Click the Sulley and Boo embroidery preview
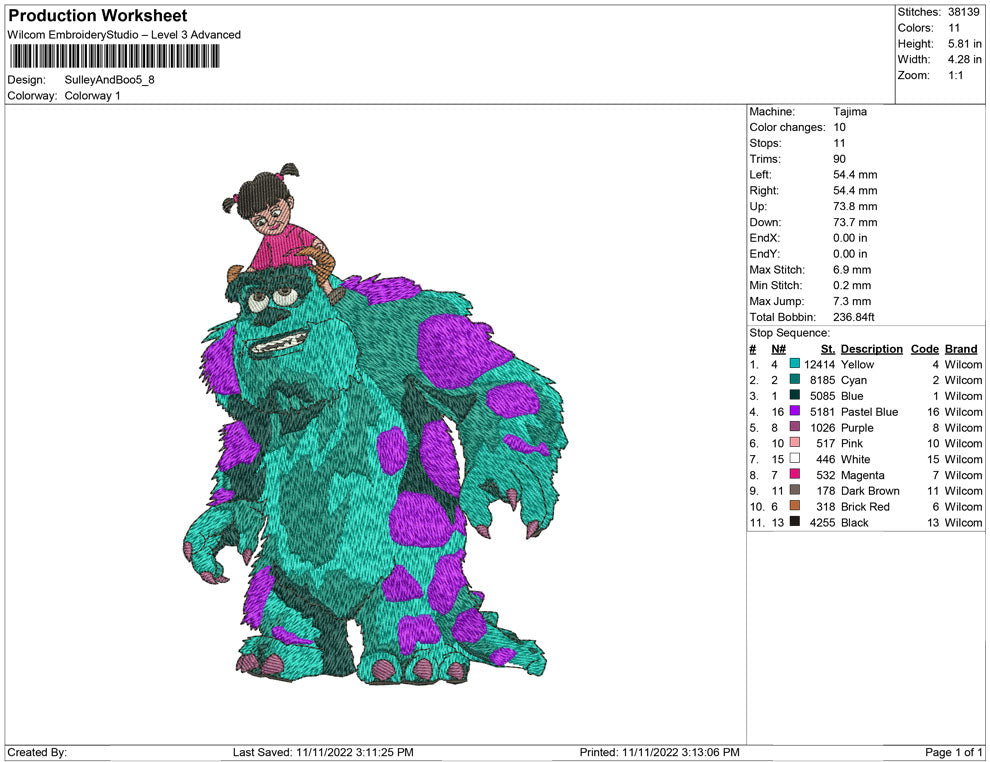990x762 pixels. 376,424
